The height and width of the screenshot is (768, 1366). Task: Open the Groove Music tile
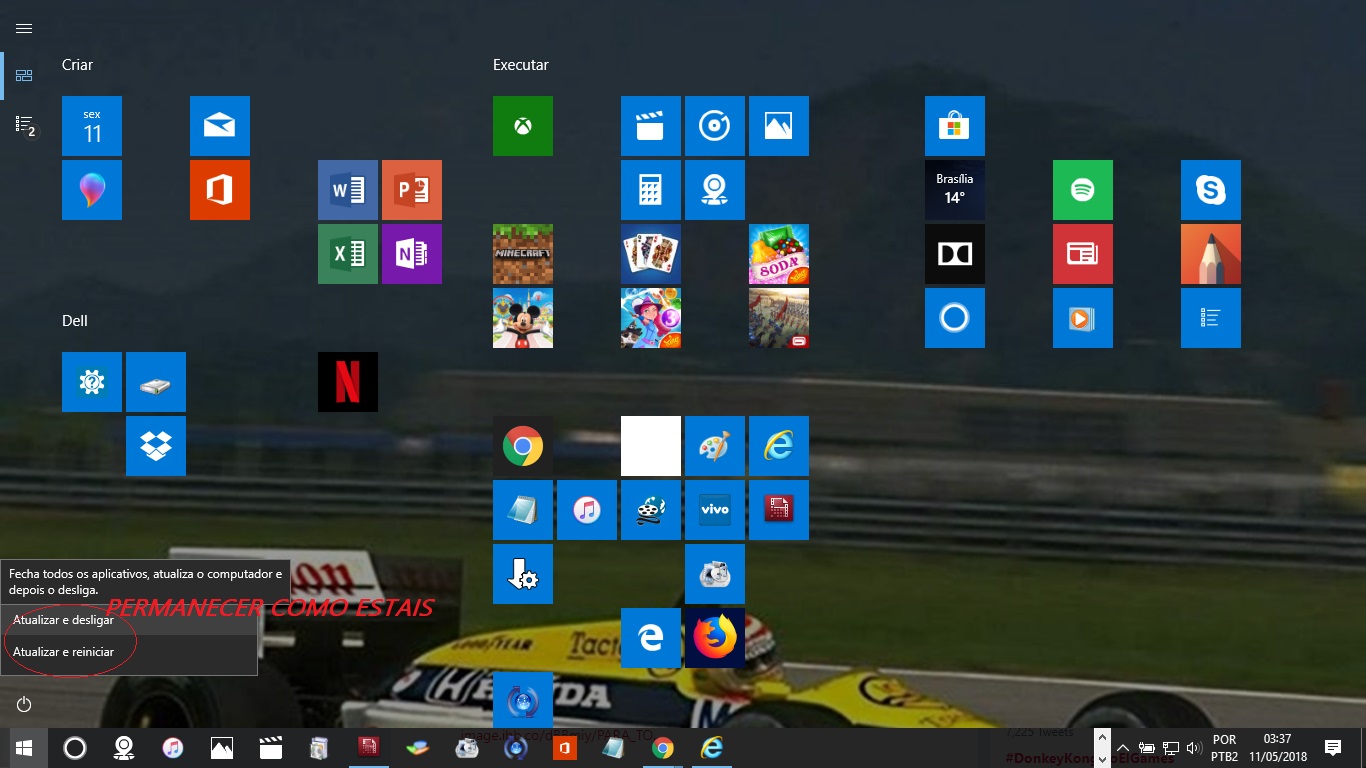tap(715, 126)
